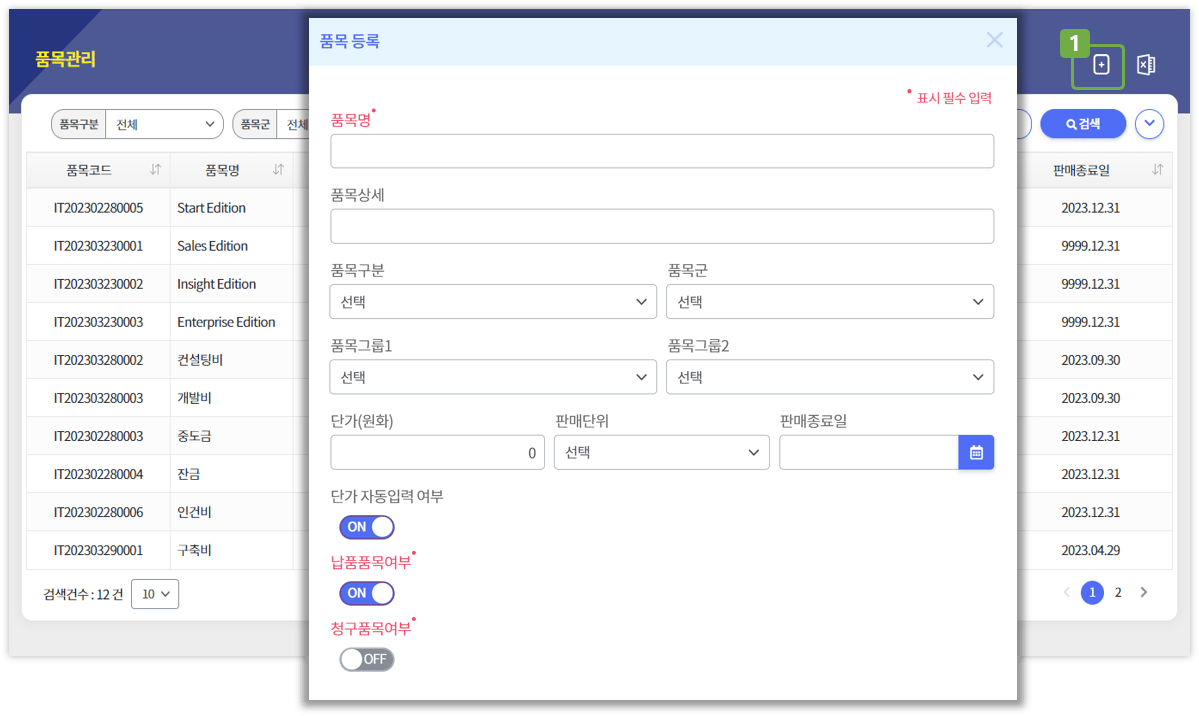
Task: Expand the 품목그룹2 dropdown
Action: (830, 377)
